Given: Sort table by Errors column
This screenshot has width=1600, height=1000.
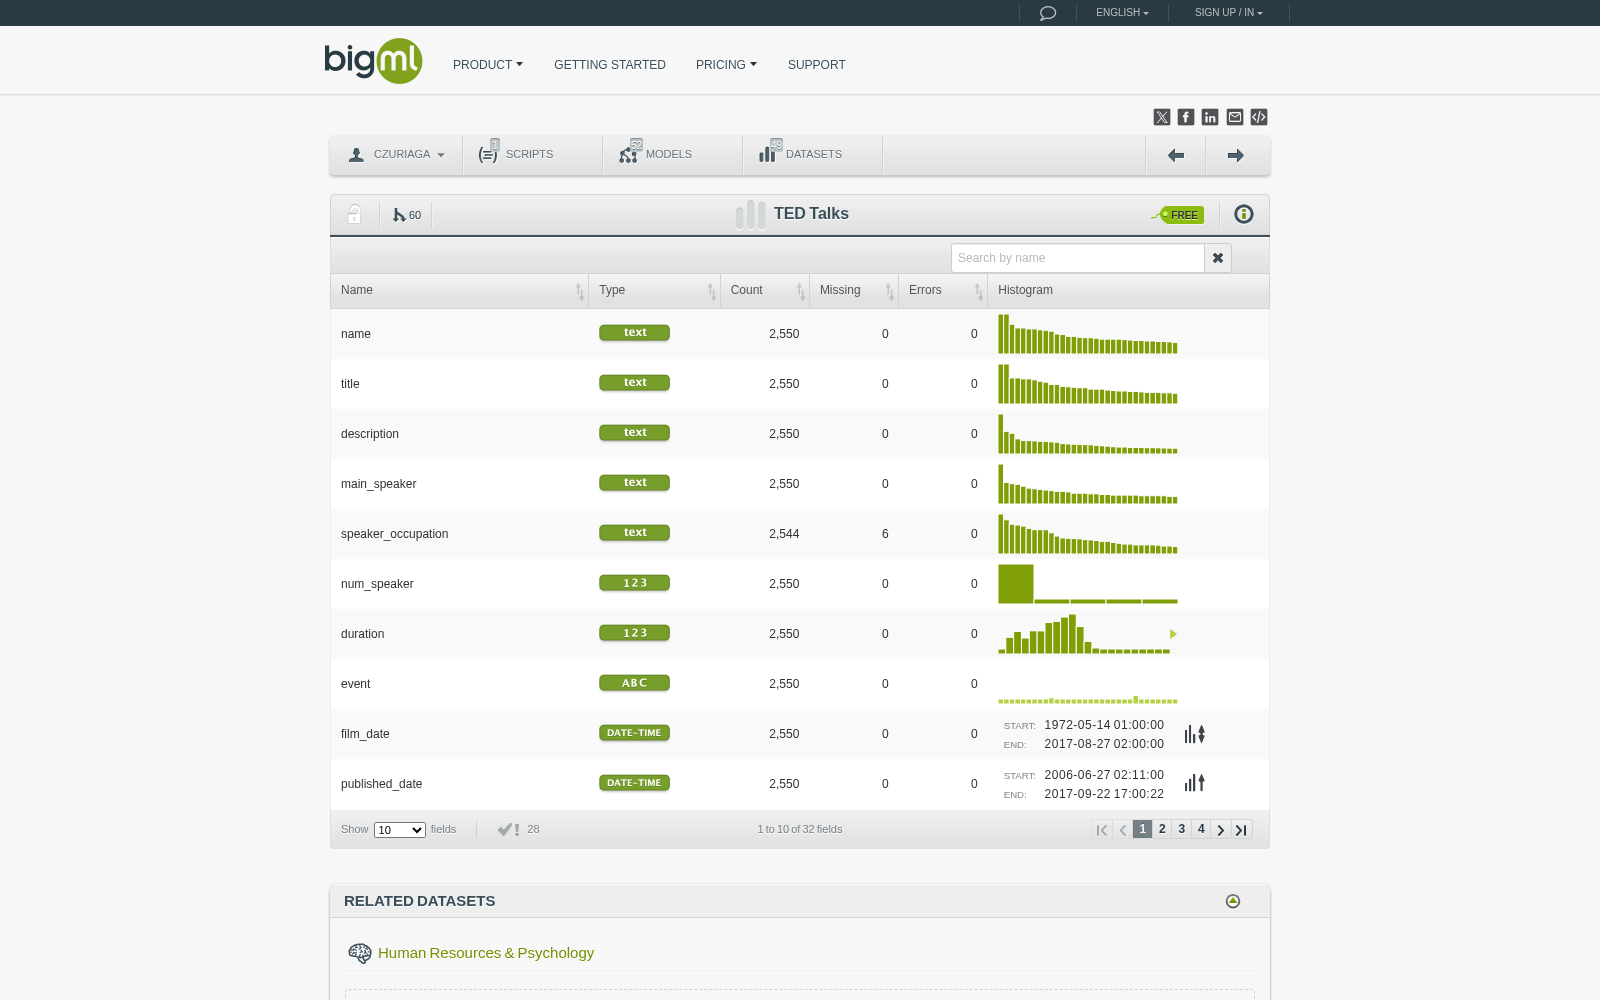Looking at the screenshot, I should coord(943,291).
